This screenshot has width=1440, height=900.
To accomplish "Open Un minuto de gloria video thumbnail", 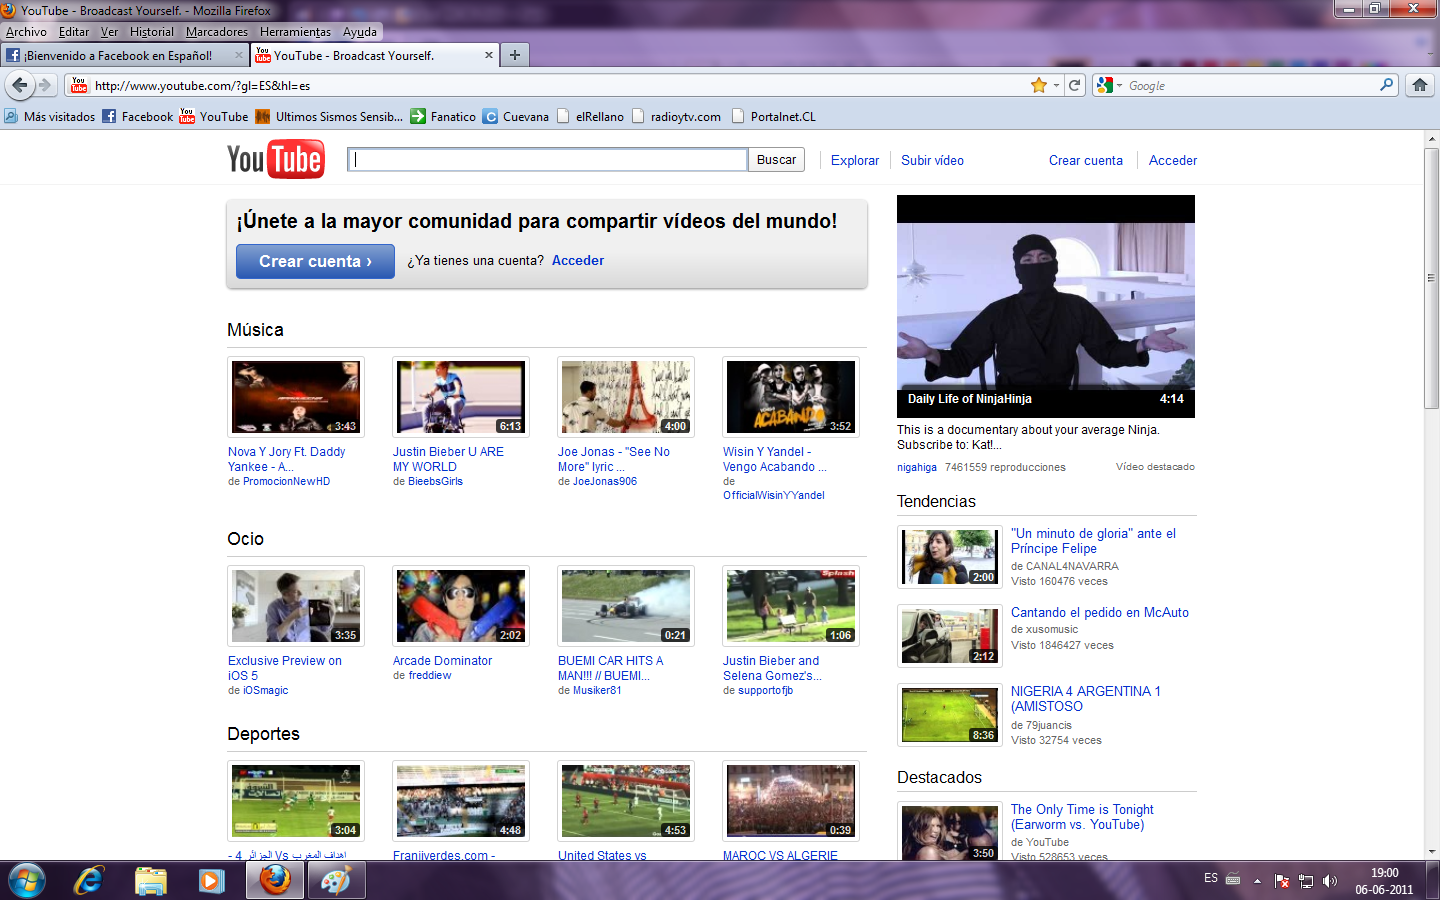I will (949, 557).
